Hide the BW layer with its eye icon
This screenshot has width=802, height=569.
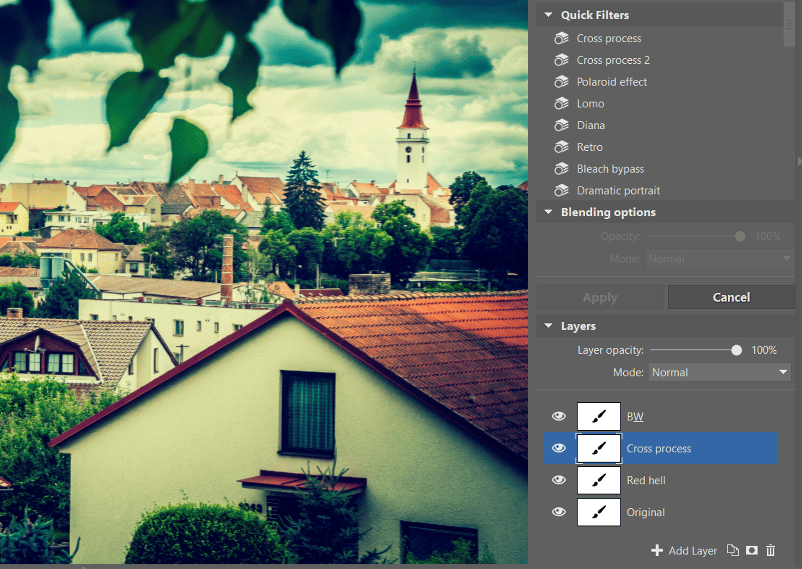coord(559,417)
